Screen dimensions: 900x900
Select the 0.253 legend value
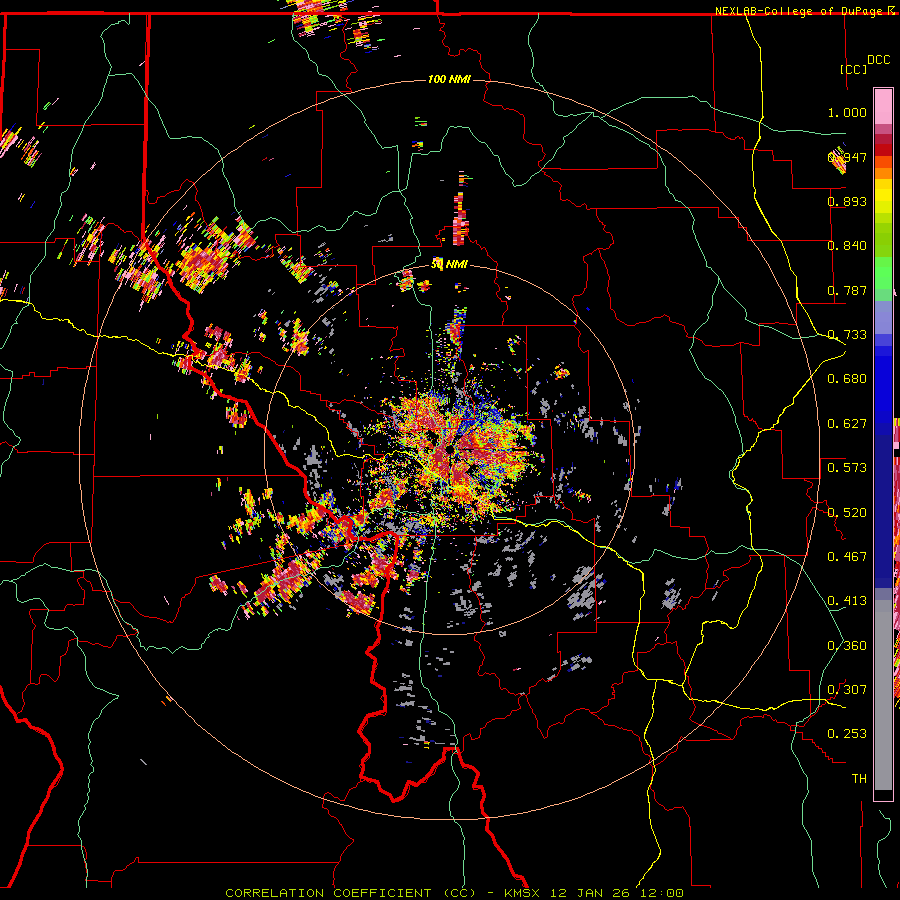point(847,734)
